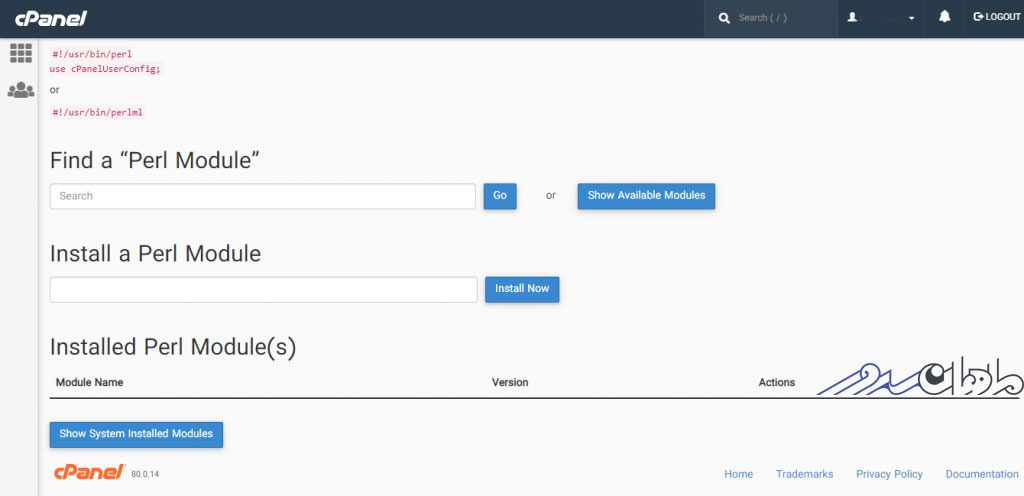Click the cPanel logo in header
The height and width of the screenshot is (496, 1024).
[51, 18]
